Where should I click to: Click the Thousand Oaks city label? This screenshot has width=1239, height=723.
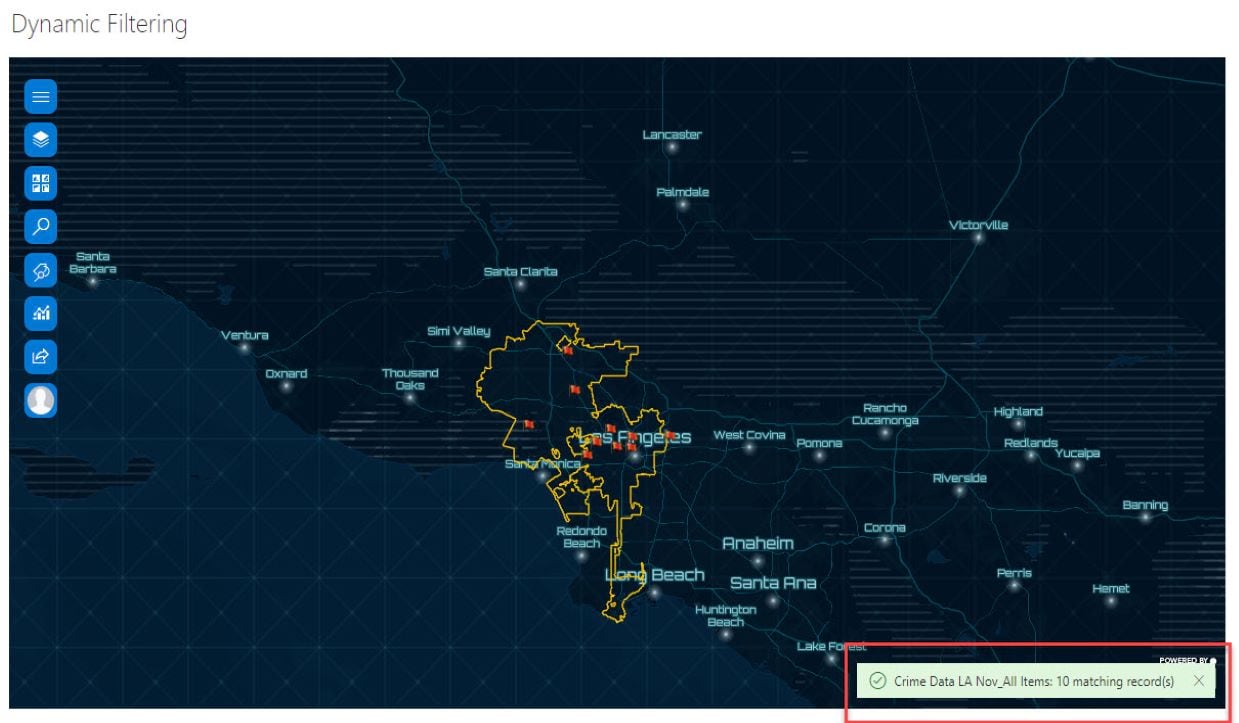click(x=410, y=379)
